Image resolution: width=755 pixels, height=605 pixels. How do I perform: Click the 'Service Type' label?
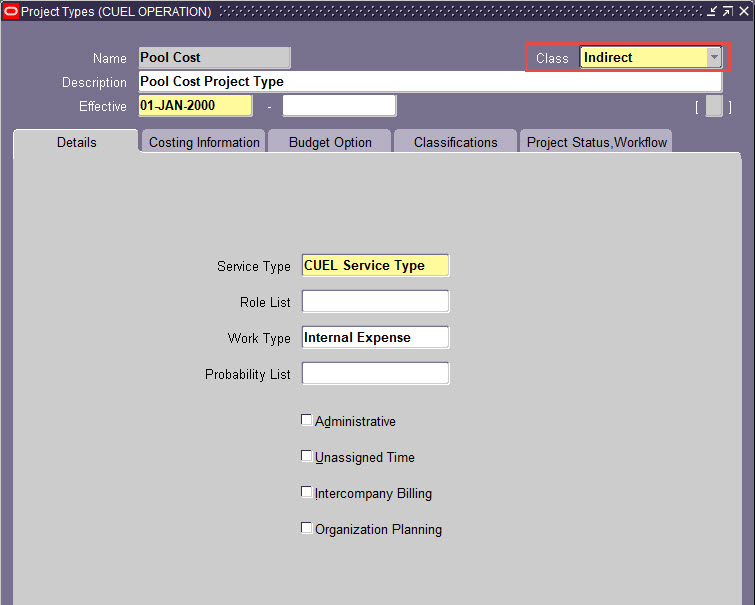(254, 266)
